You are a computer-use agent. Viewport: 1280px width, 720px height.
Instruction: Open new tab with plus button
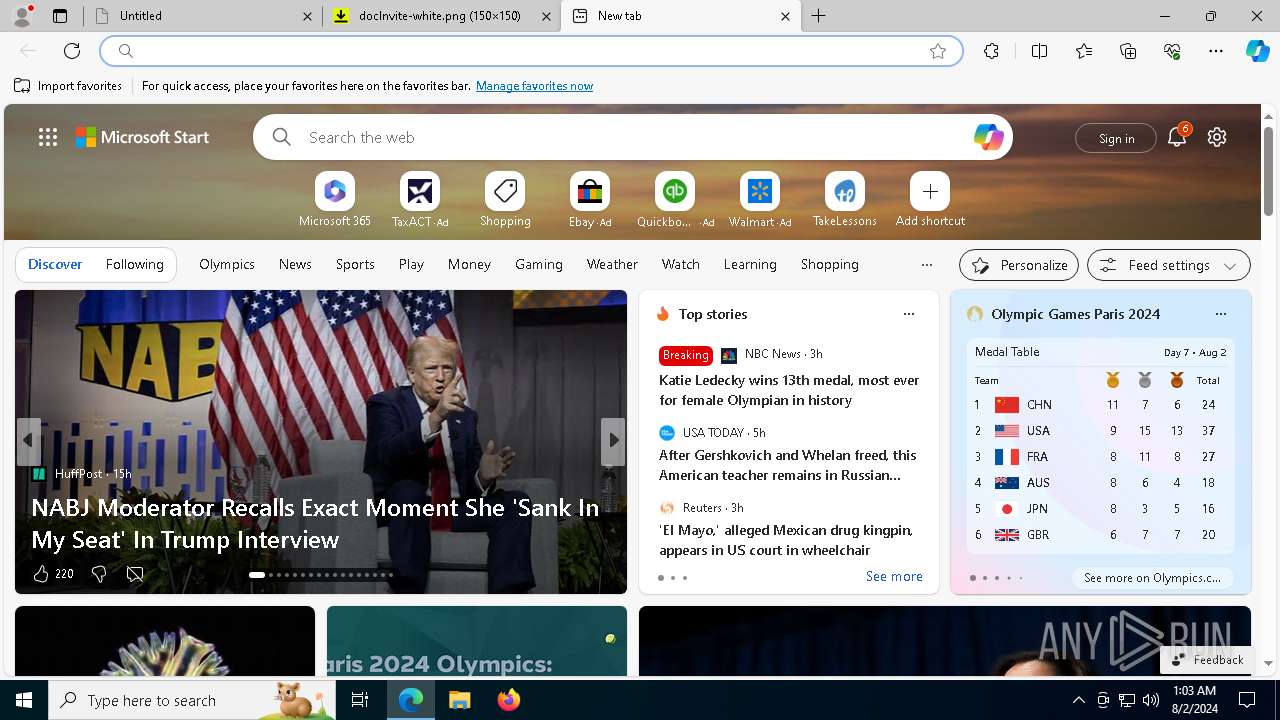pyautogui.click(x=819, y=16)
